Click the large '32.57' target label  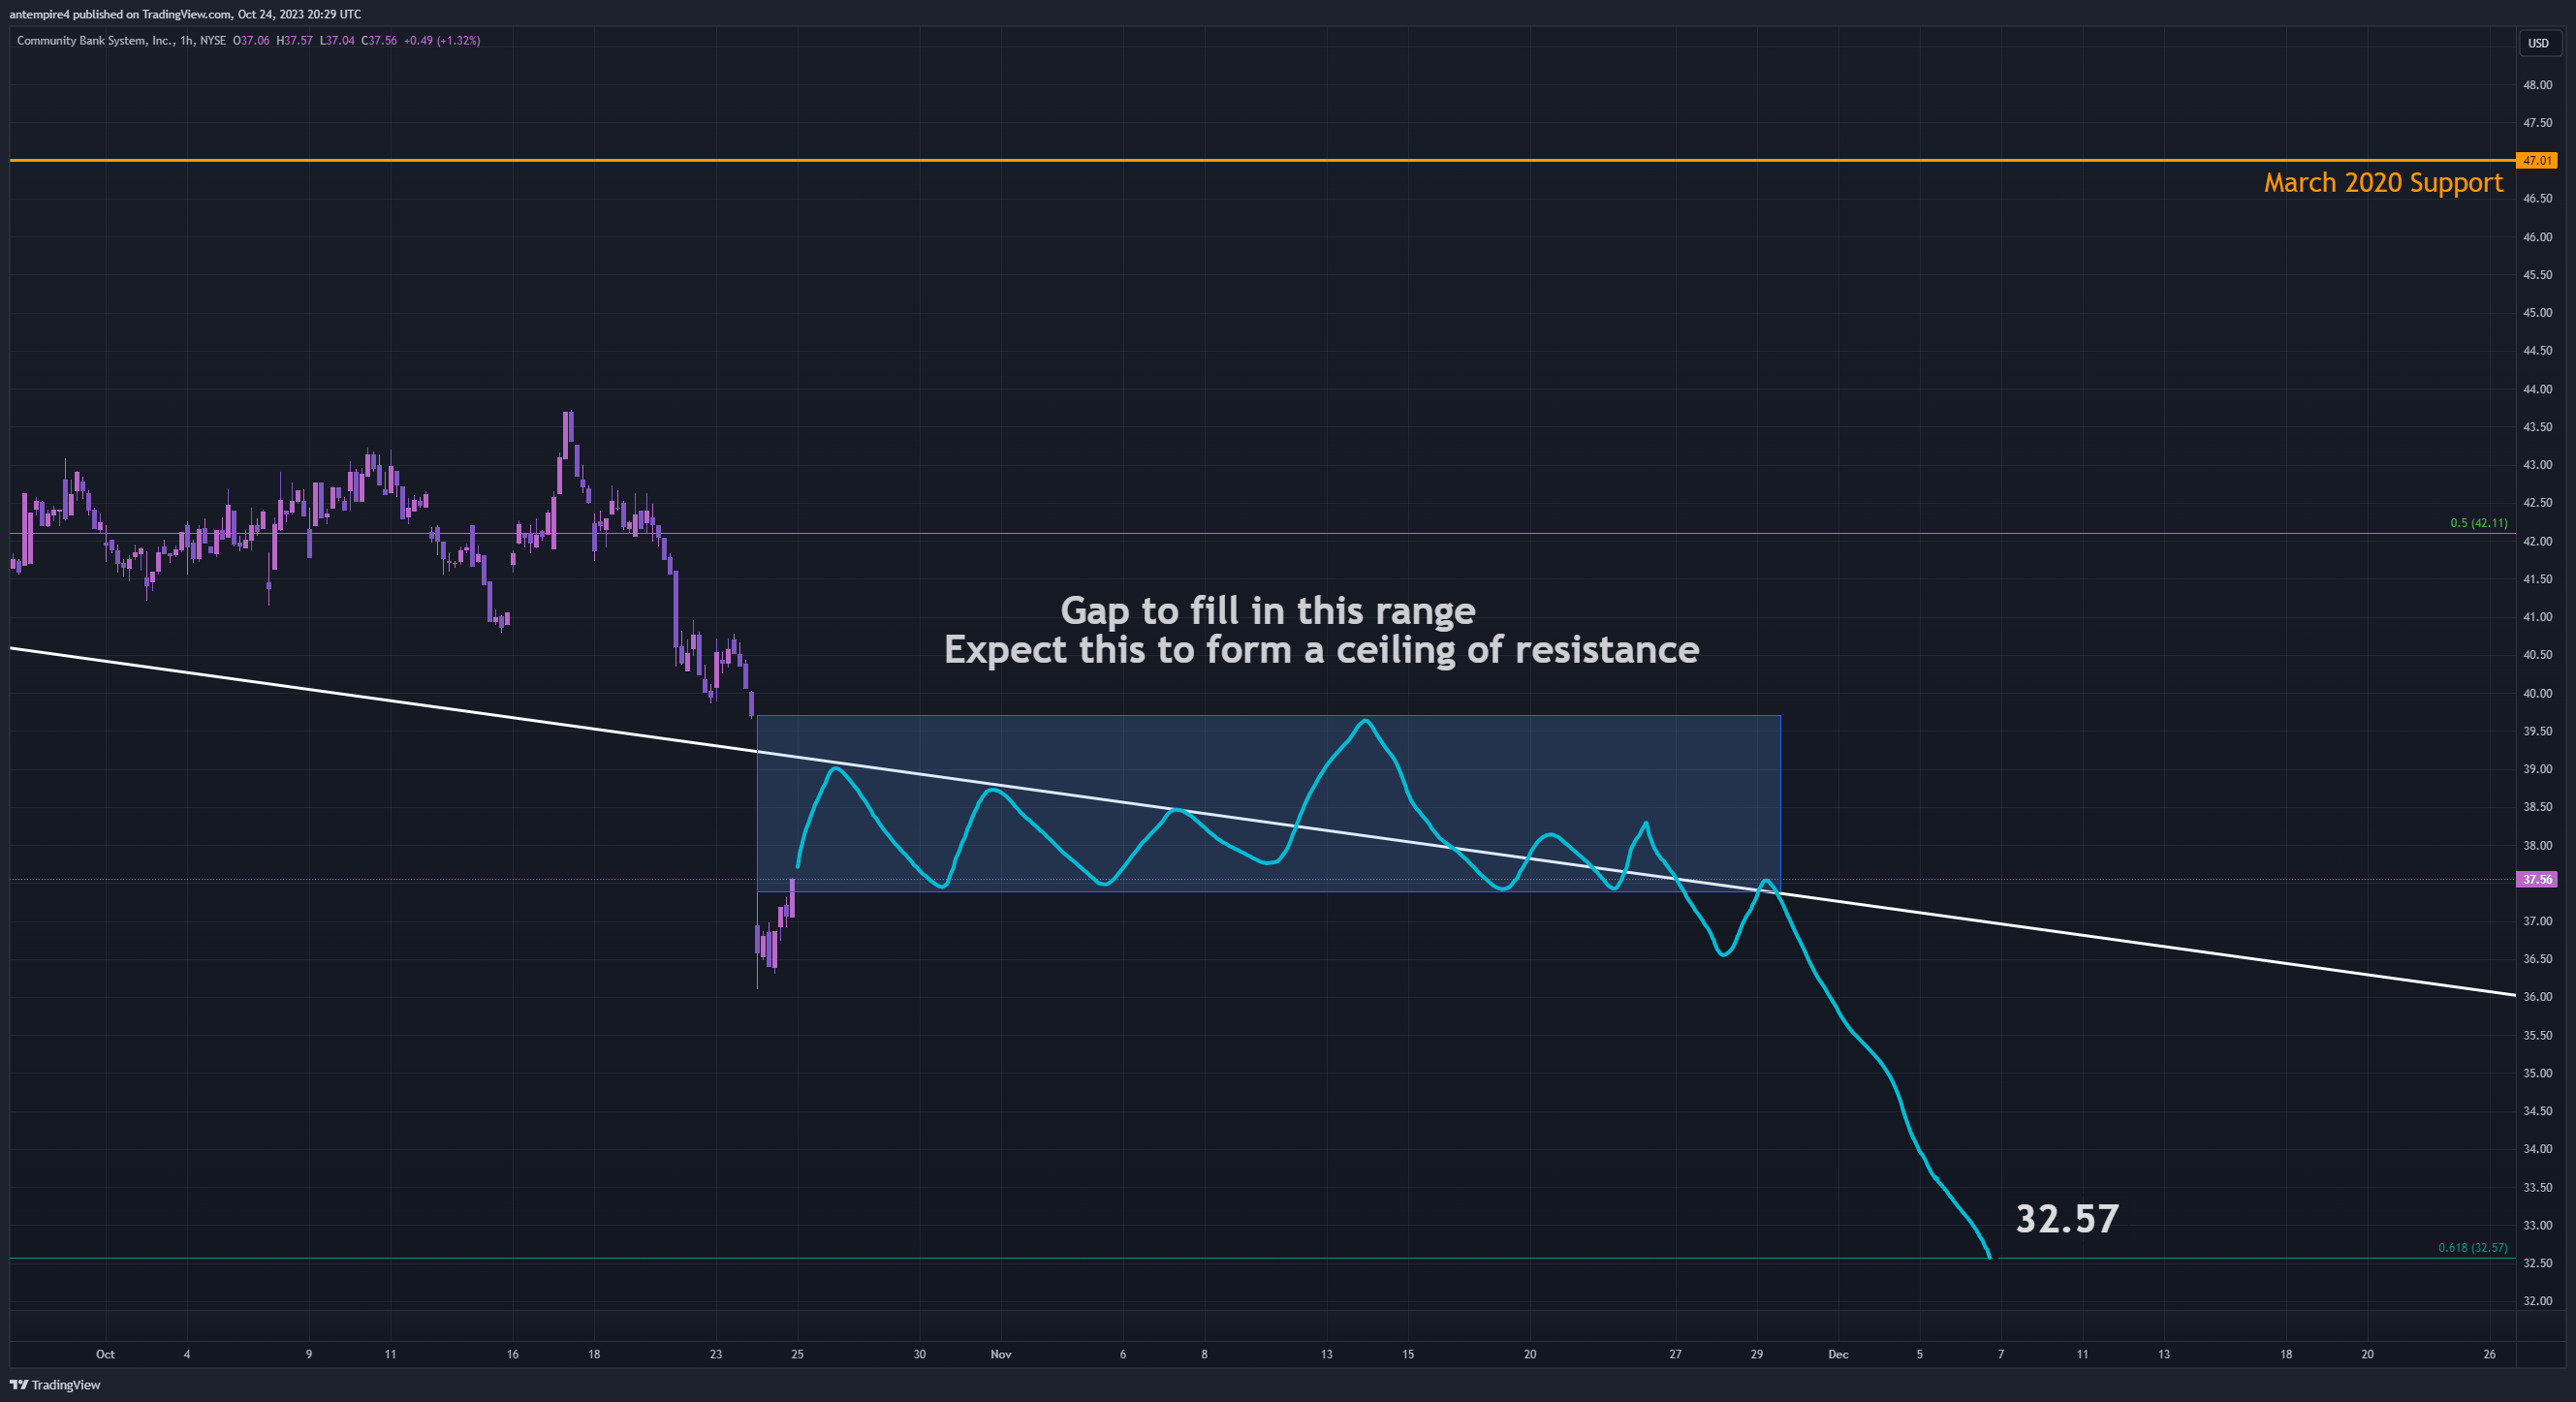click(x=2067, y=1219)
